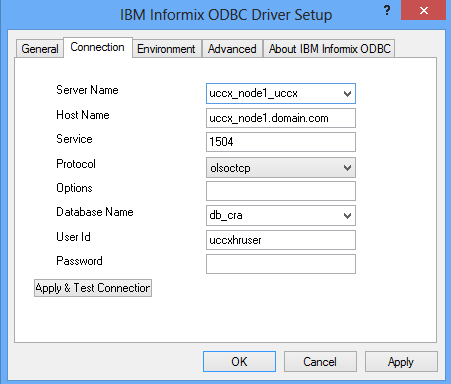Click the Service field showing 1504
451x384 pixels.
click(281, 142)
